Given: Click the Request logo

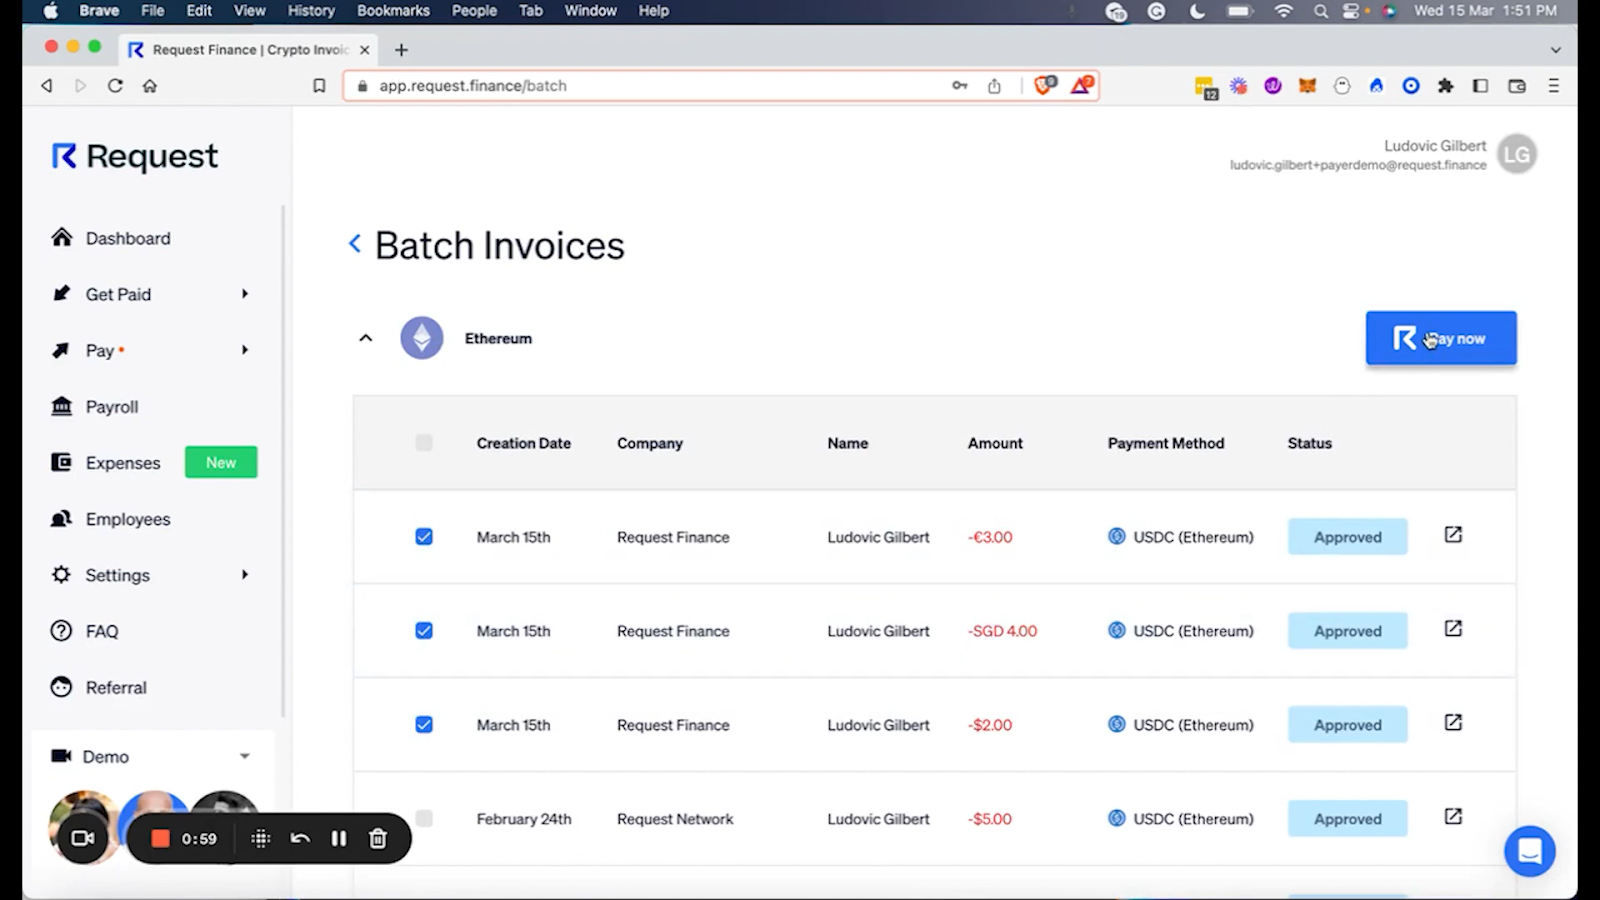Looking at the screenshot, I should [135, 156].
